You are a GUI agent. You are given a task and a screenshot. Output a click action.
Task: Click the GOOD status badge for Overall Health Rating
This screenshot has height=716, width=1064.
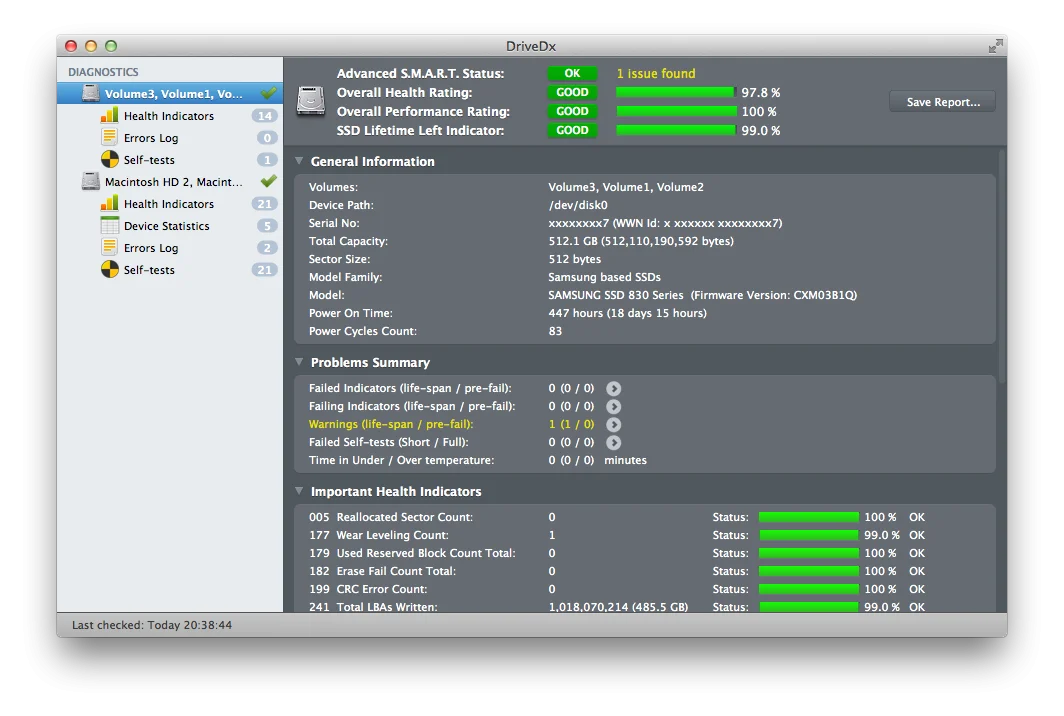click(572, 92)
